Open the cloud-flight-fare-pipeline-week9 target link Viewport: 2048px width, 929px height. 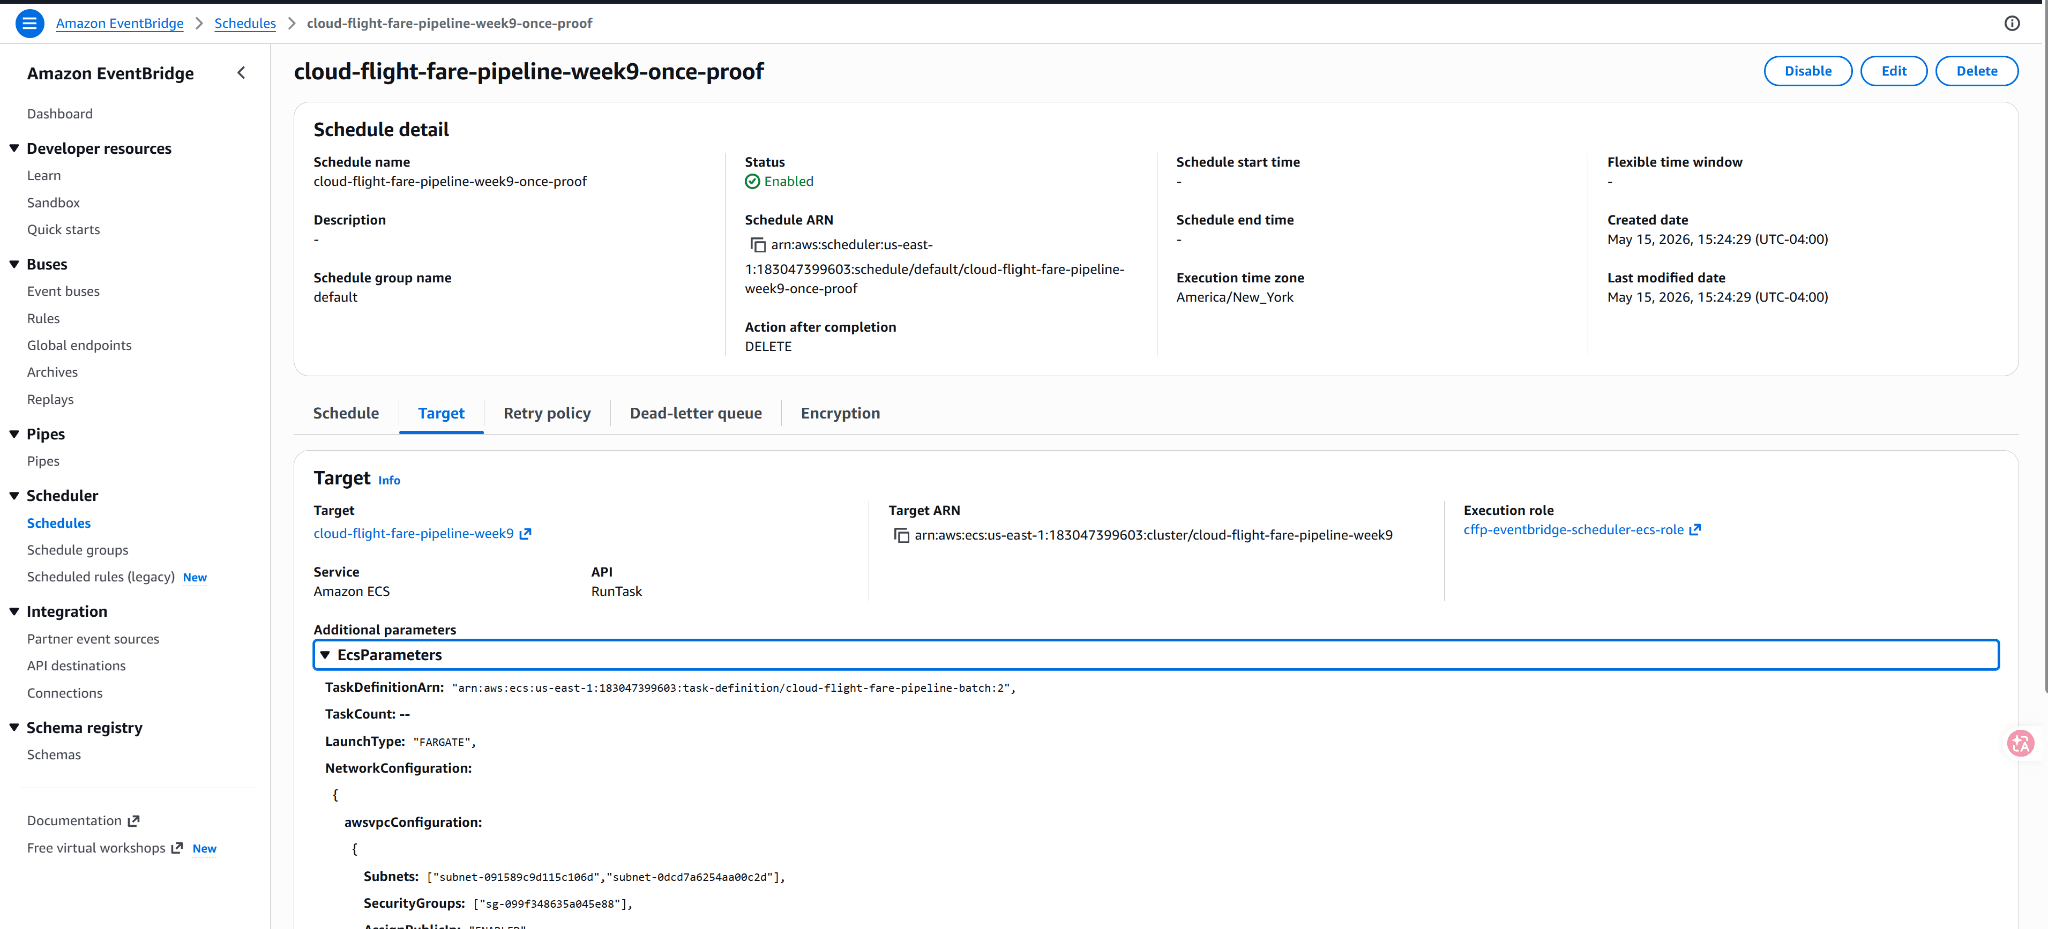414,534
